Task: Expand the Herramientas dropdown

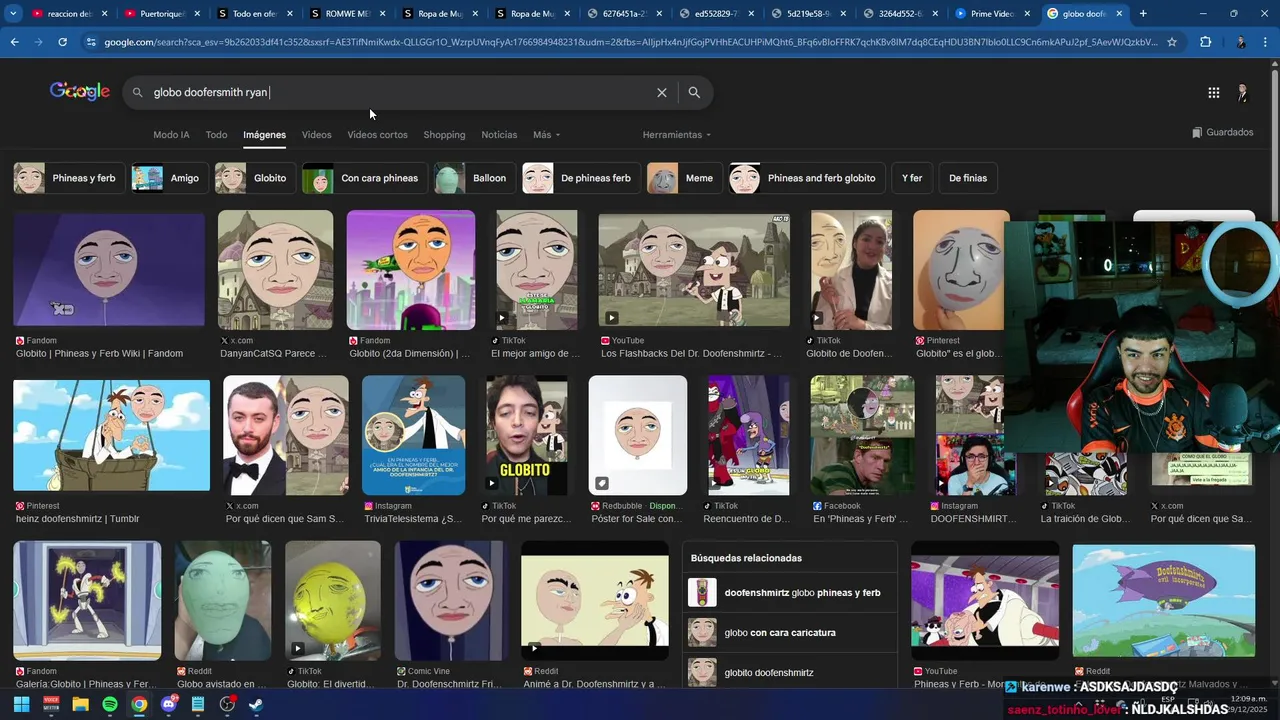Action: 676,135
